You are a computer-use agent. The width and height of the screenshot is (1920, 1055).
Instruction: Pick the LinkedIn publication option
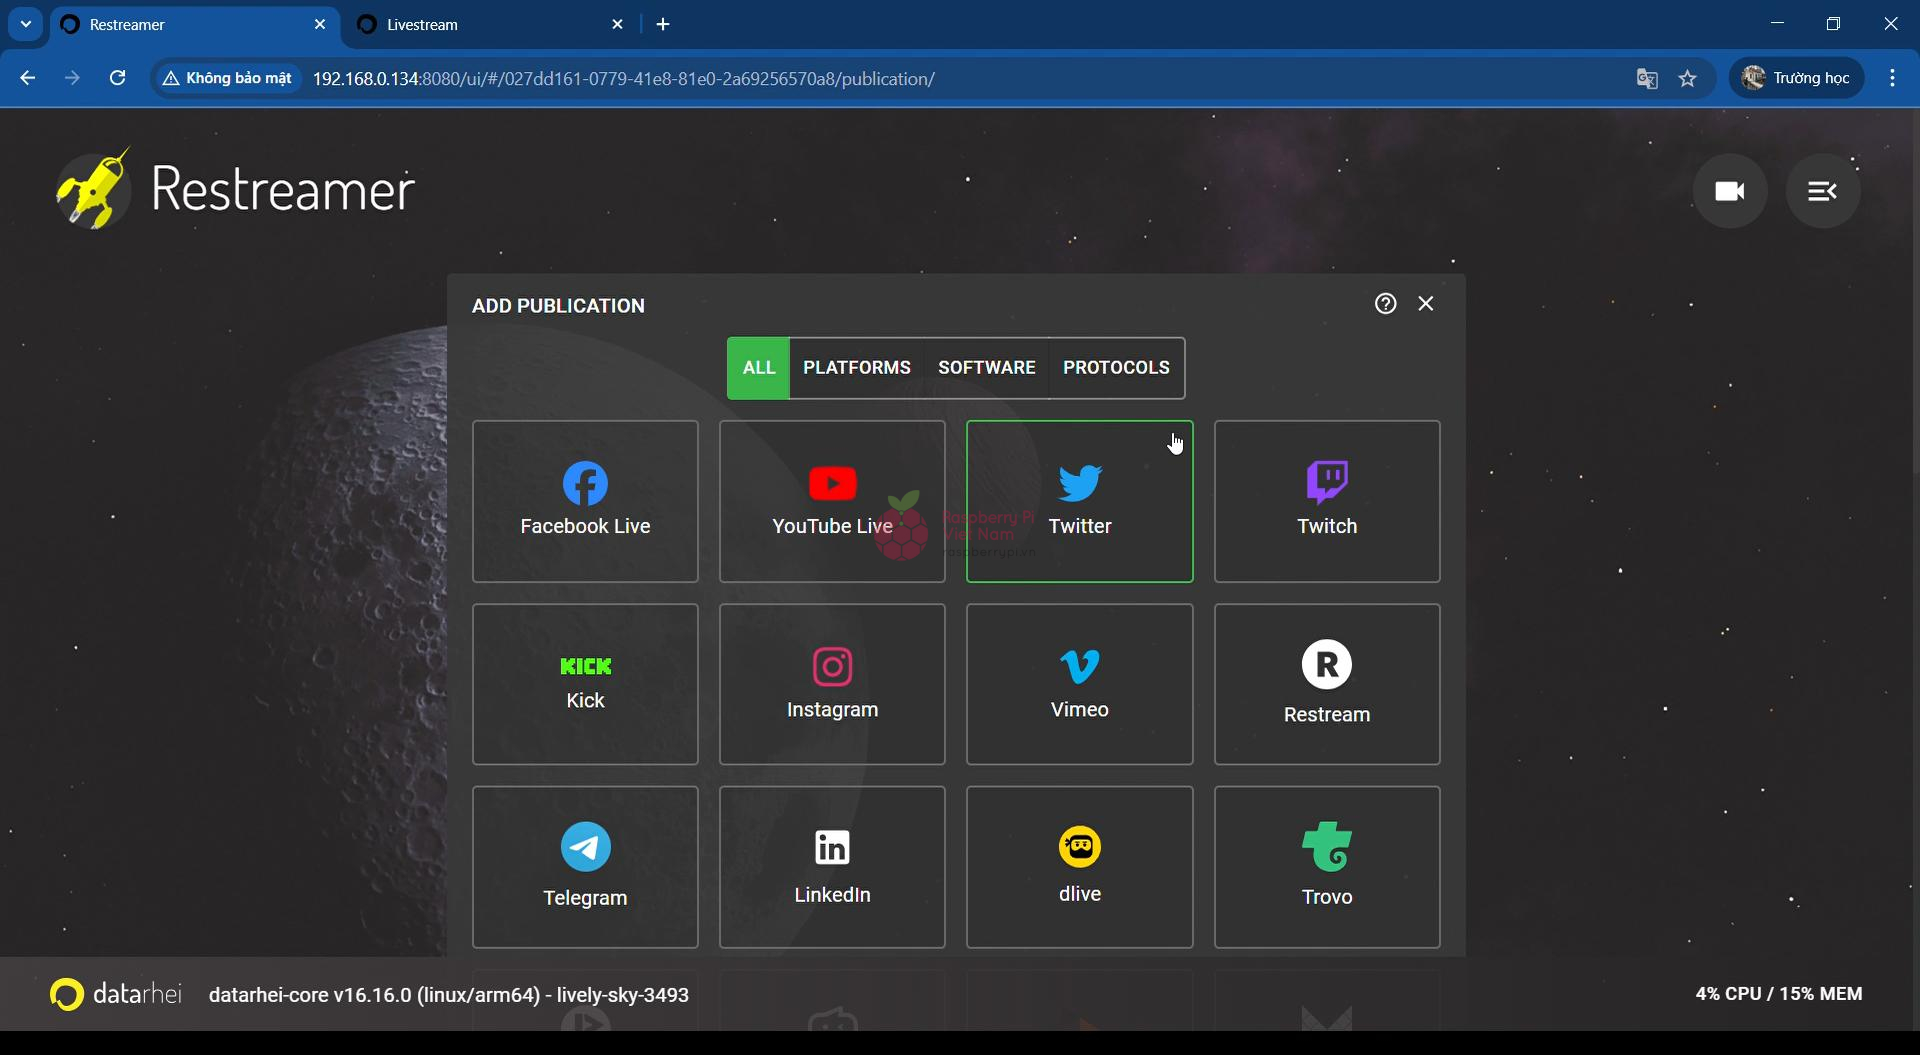tap(832, 867)
